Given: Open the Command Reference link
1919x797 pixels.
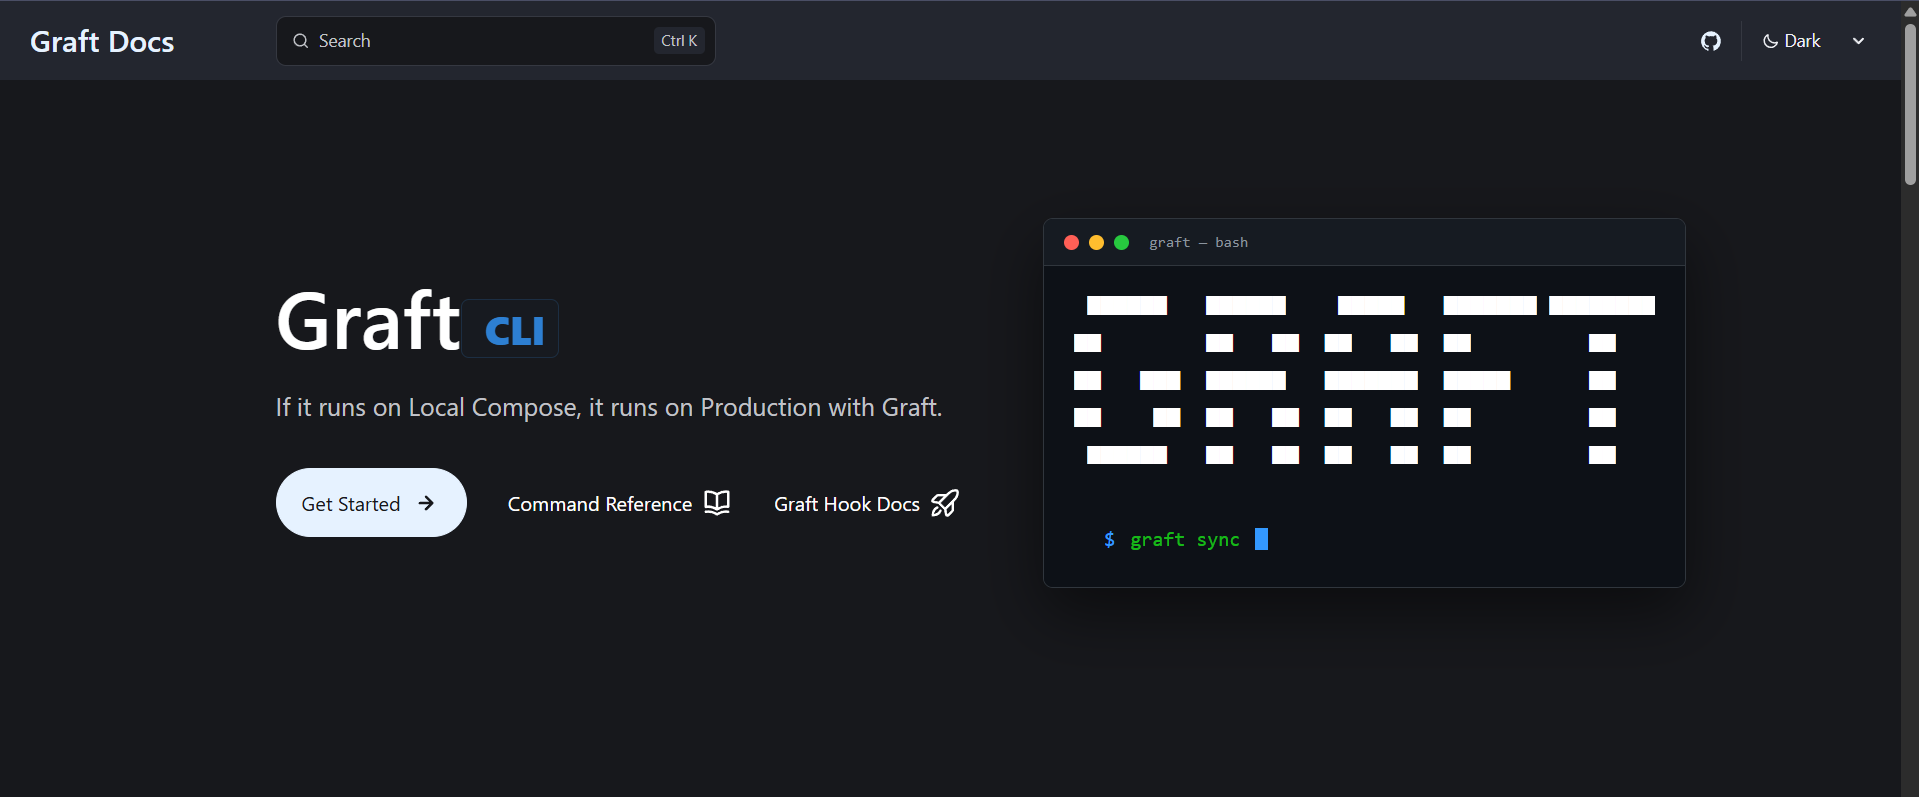Looking at the screenshot, I should pos(599,504).
